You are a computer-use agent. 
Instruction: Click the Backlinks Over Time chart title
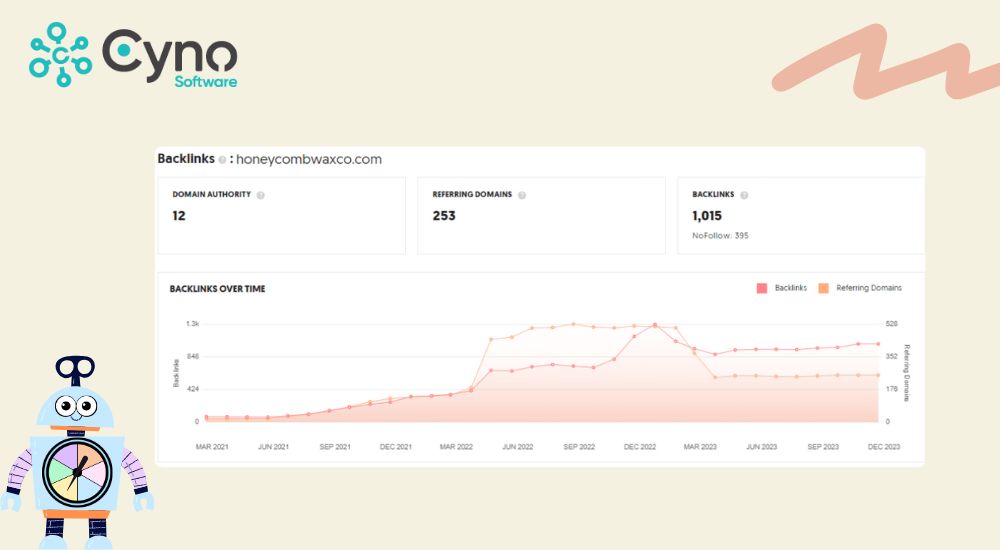(x=219, y=289)
